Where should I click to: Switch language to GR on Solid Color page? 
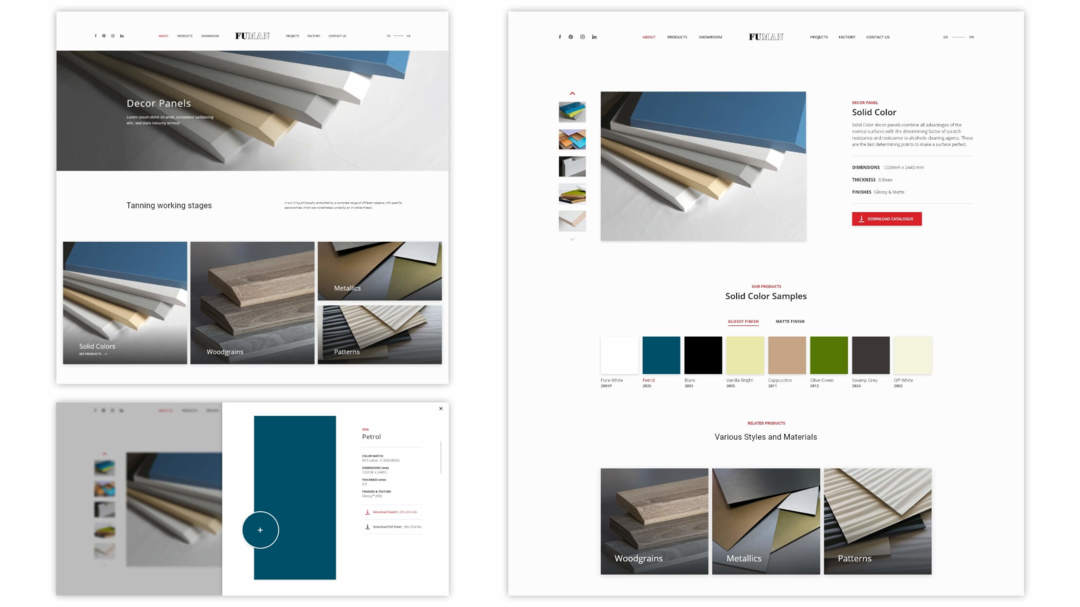click(946, 37)
